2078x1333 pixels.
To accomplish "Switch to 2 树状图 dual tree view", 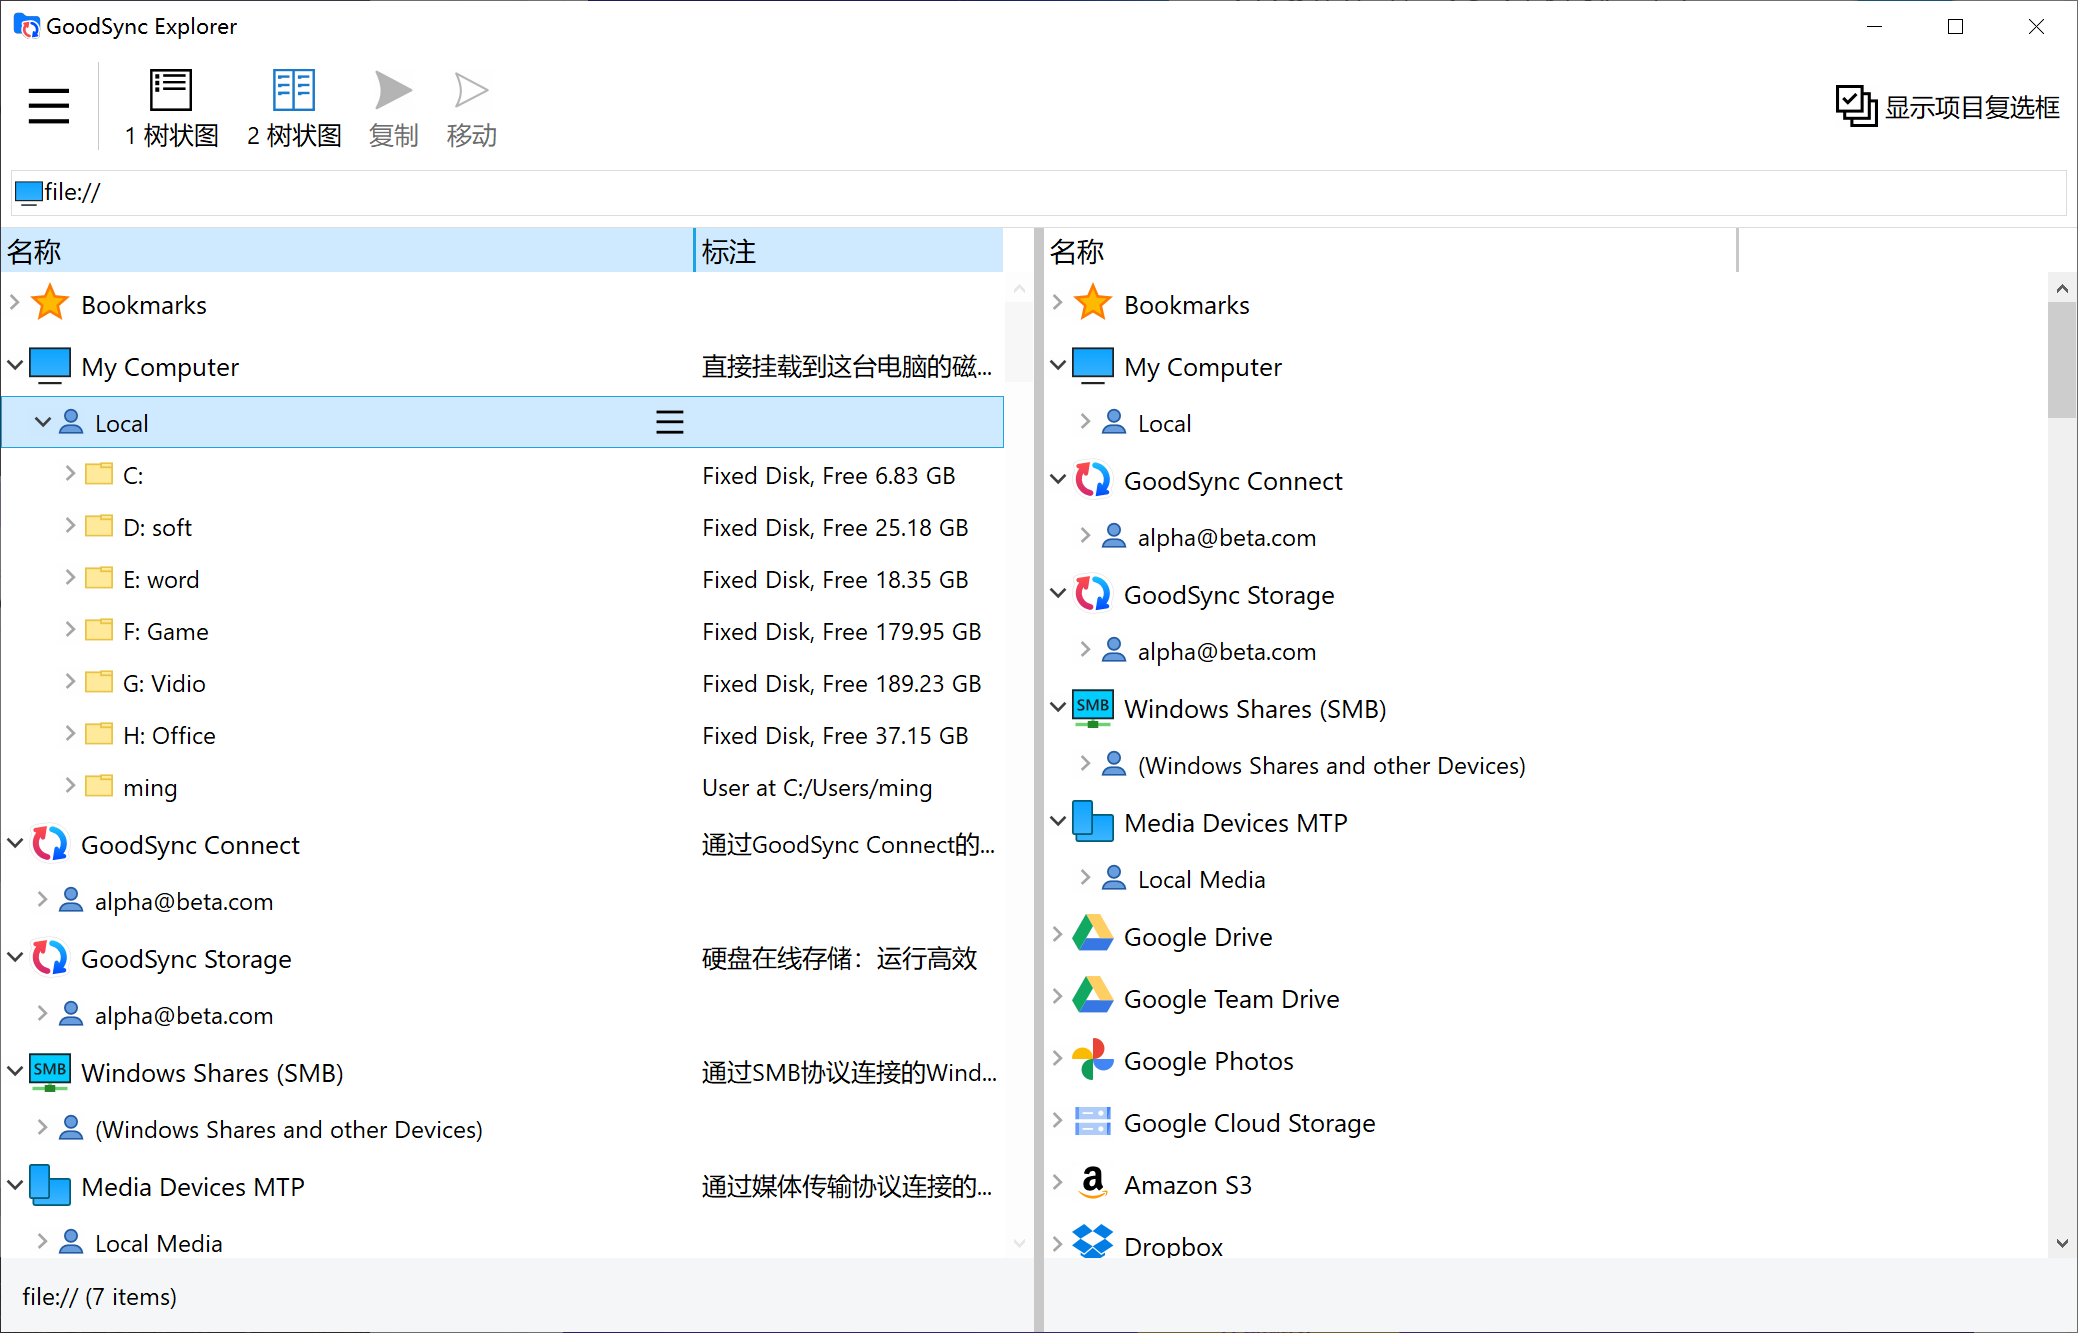I will click(294, 108).
